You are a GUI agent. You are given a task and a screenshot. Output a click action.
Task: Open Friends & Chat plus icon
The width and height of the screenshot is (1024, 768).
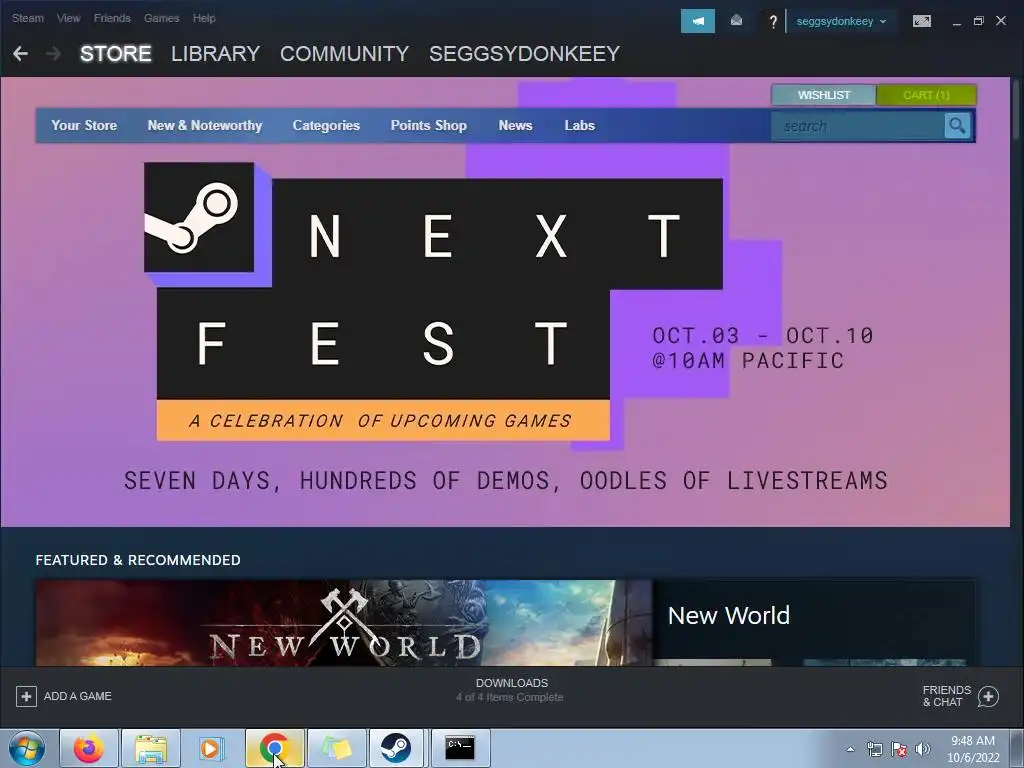point(988,696)
